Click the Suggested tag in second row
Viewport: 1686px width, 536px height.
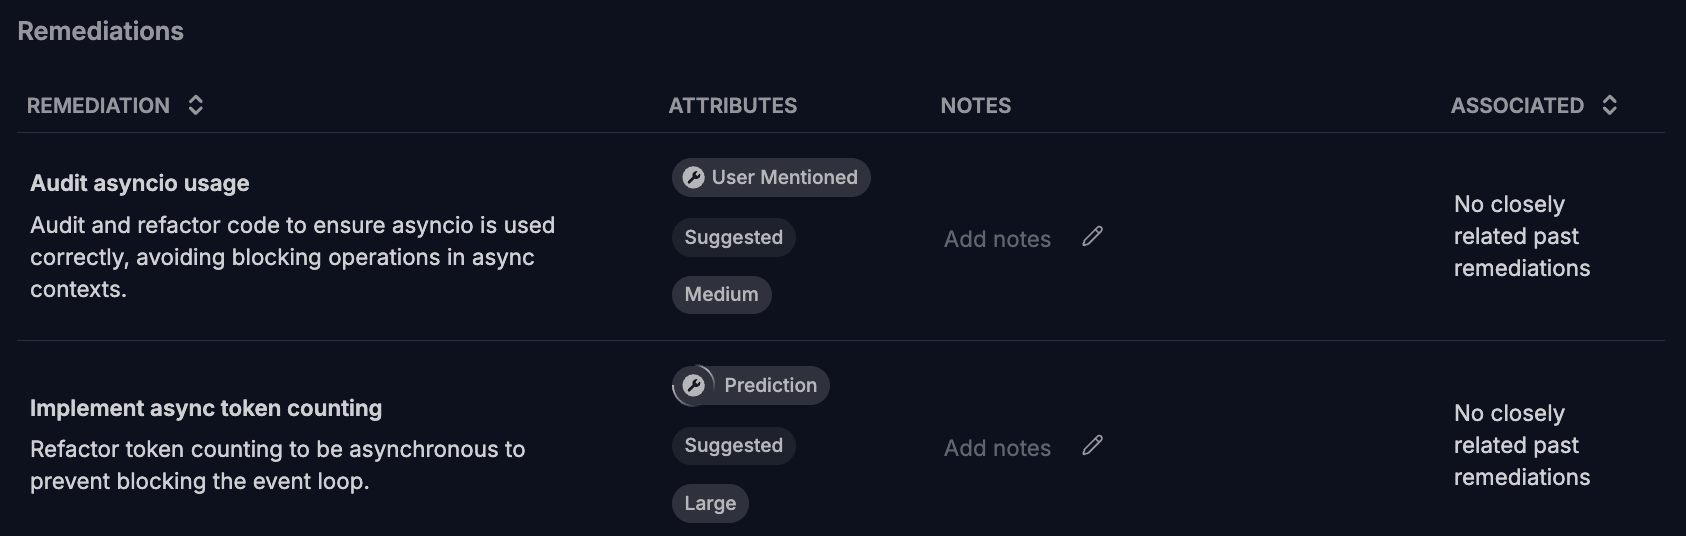pos(733,446)
